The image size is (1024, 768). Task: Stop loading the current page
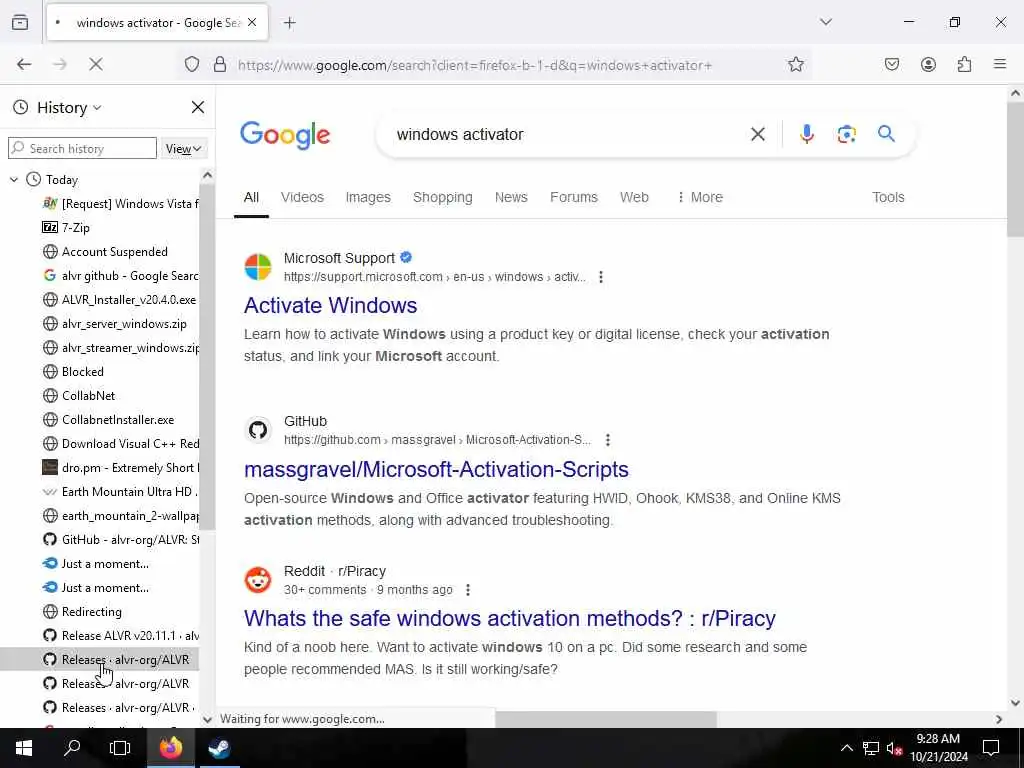(96, 64)
